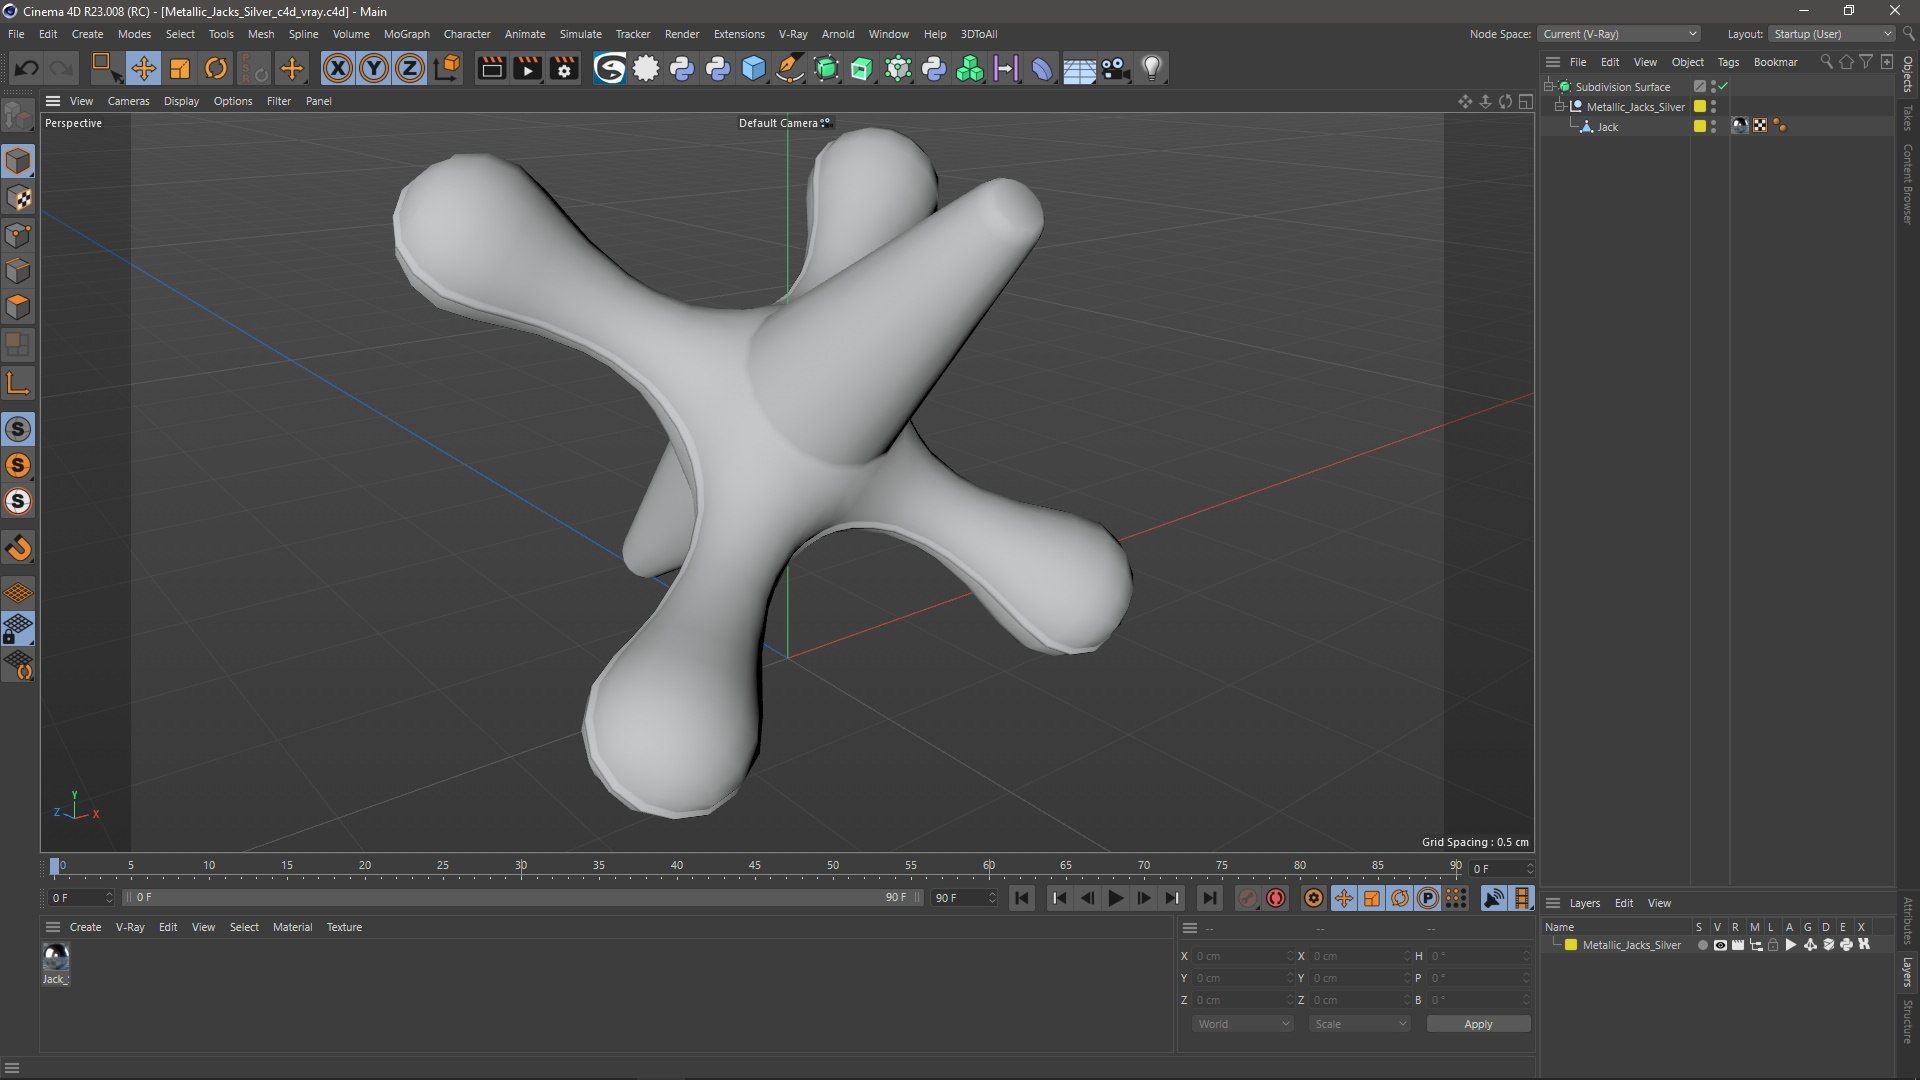Collapse Metallic_Jacks_Silver tree item

pyautogui.click(x=1559, y=107)
